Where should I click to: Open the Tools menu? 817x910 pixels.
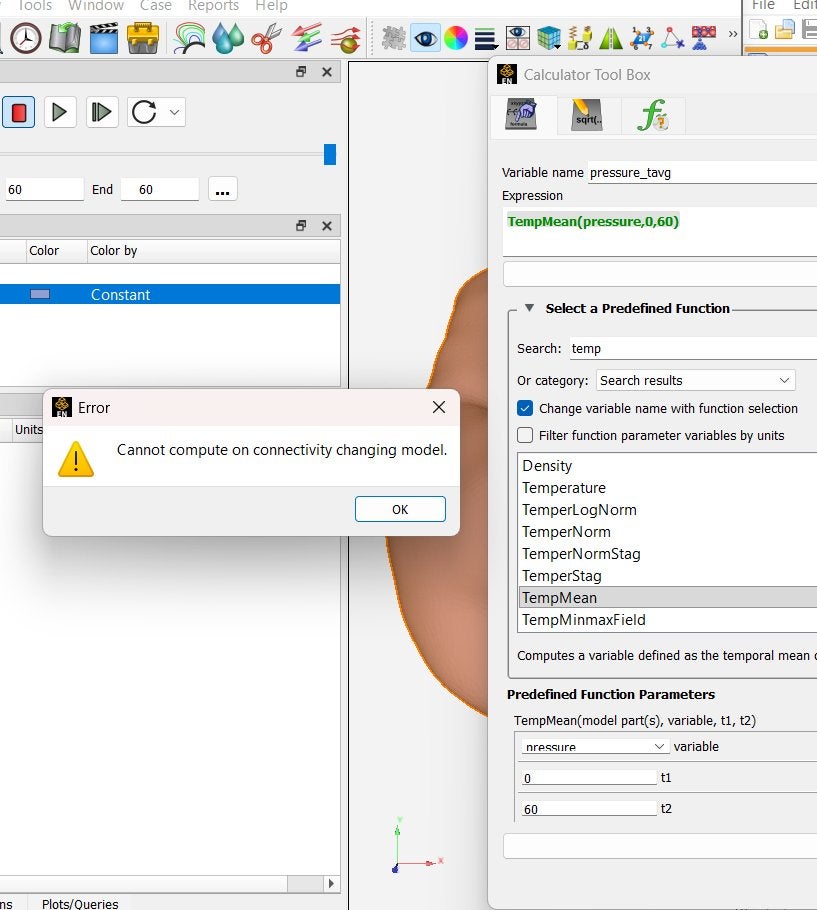coord(34,6)
